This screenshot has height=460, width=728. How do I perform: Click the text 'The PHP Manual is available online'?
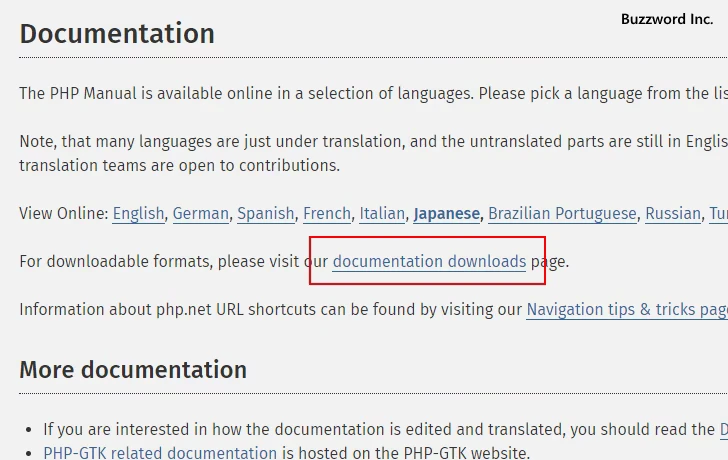click(146, 94)
